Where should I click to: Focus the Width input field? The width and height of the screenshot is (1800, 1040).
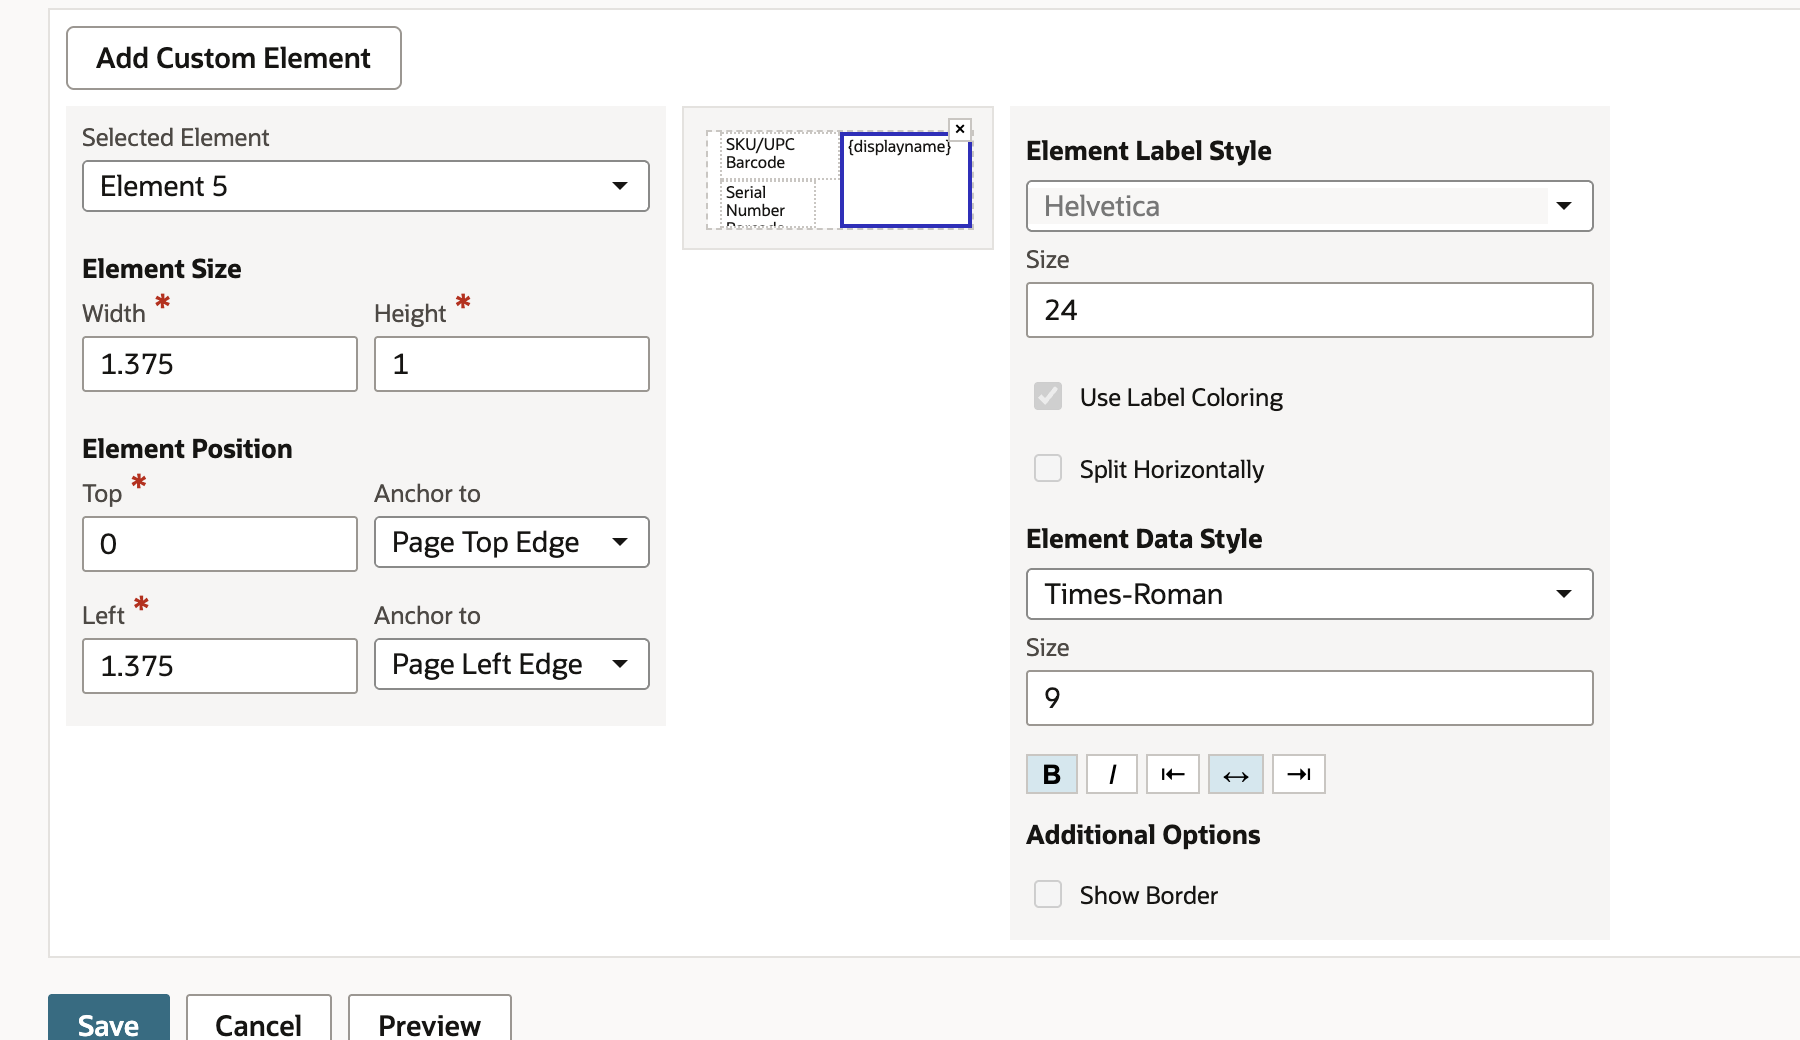[x=220, y=364]
